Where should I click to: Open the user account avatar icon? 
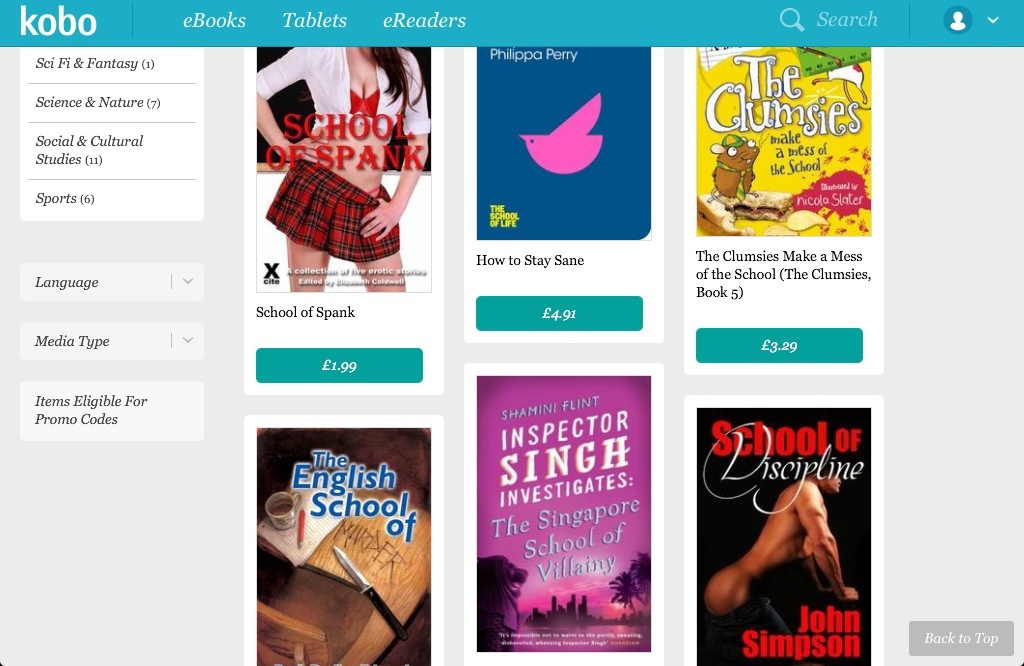click(x=957, y=20)
